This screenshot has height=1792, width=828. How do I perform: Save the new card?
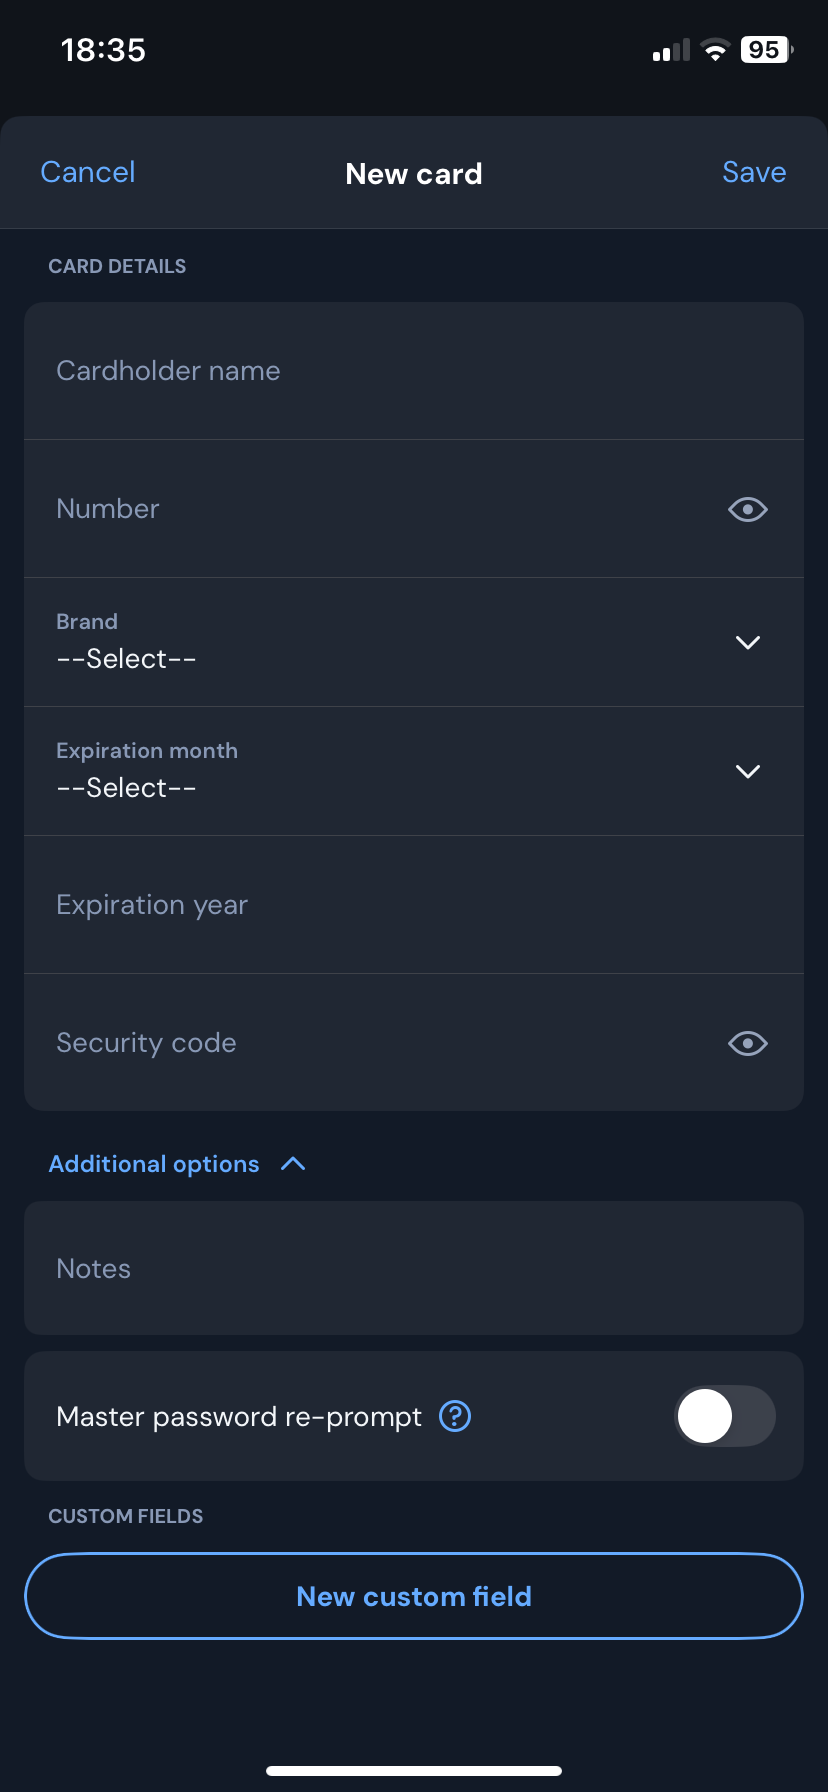pyautogui.click(x=753, y=172)
